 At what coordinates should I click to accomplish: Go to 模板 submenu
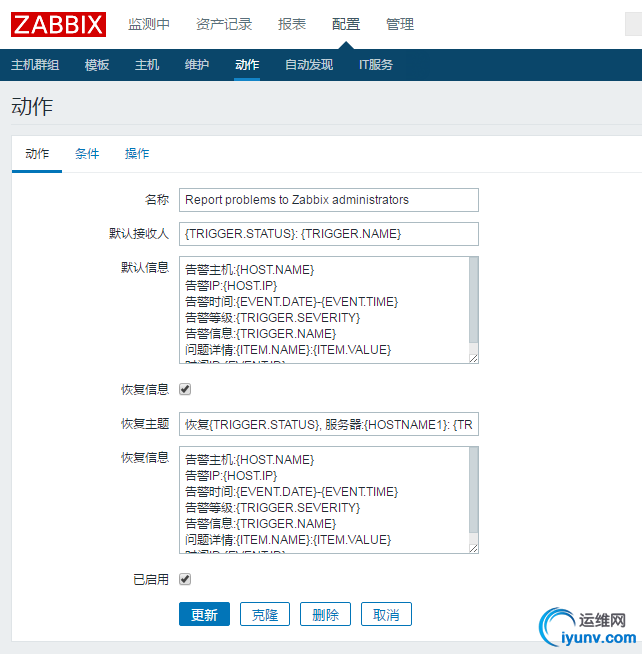(97, 65)
